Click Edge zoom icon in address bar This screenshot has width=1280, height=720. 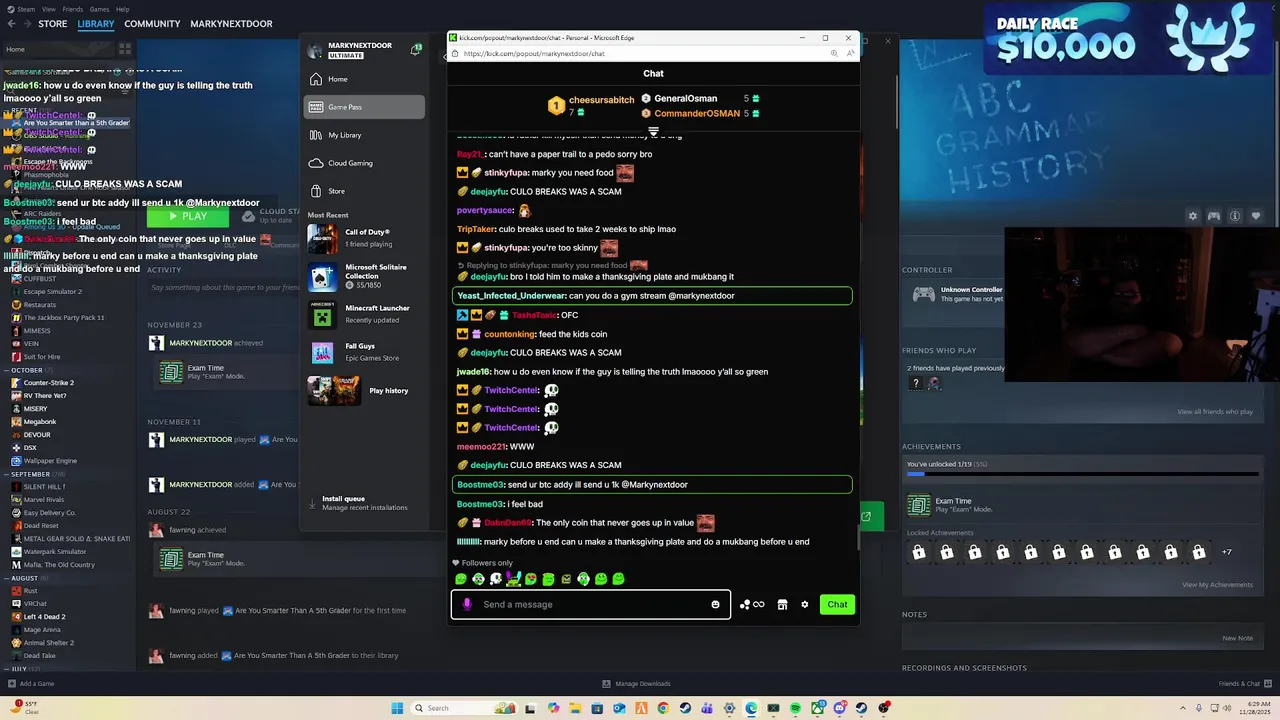point(834,53)
